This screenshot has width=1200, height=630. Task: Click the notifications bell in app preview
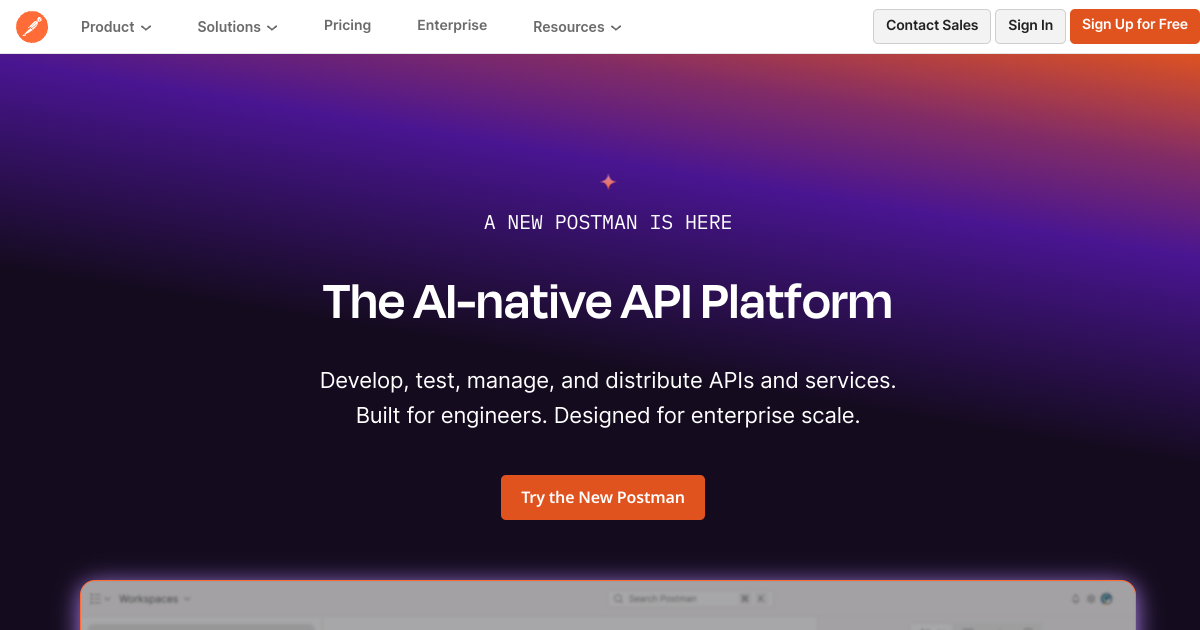[x=1076, y=599]
